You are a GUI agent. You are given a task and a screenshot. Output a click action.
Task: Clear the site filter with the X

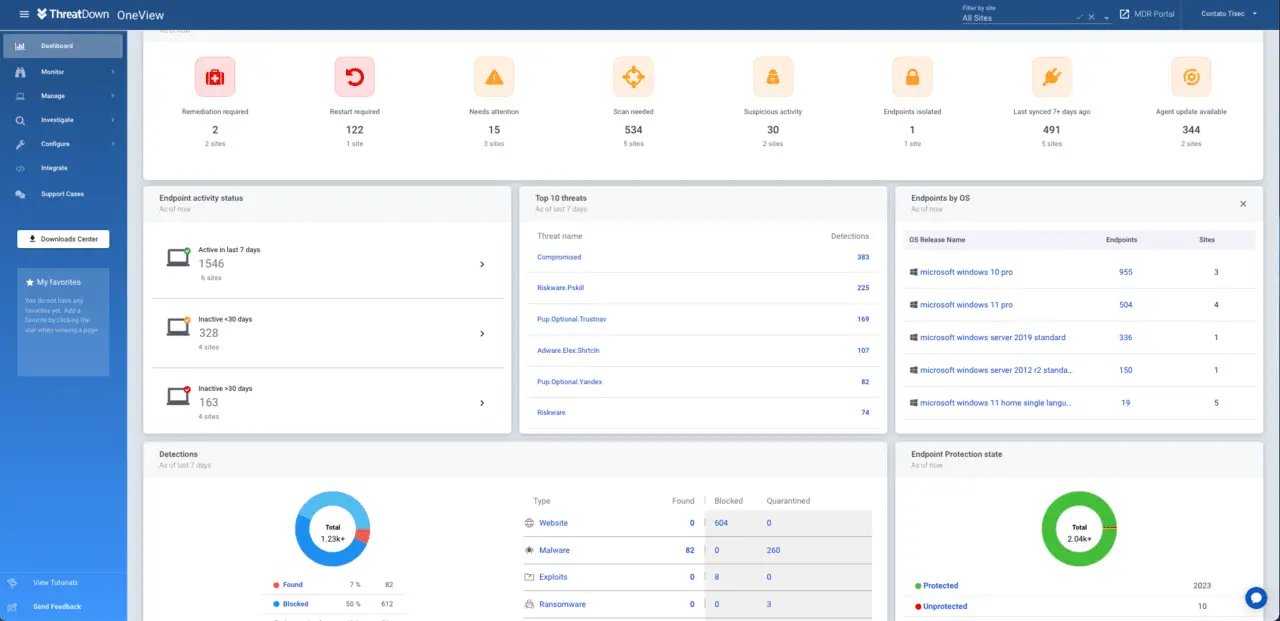1090,17
